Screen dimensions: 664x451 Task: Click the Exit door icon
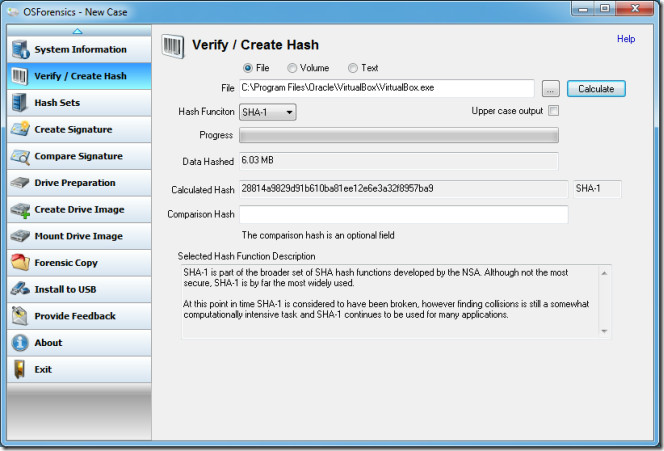pos(19,369)
